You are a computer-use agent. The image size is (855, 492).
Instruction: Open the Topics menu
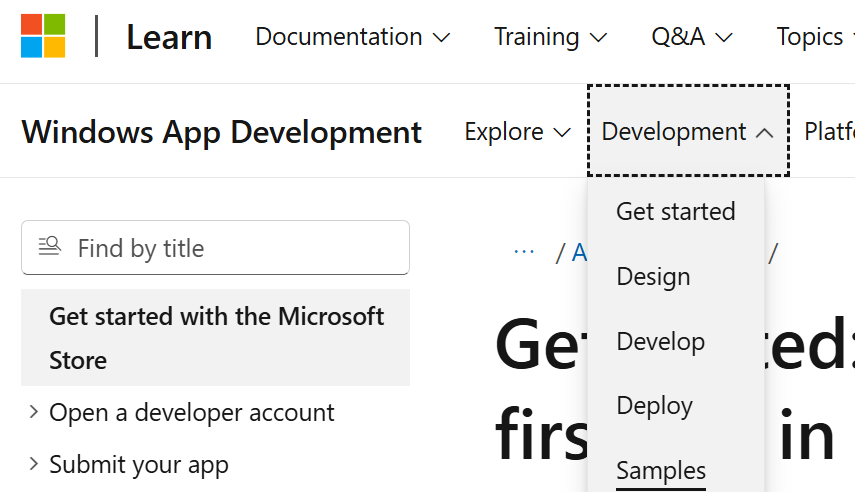pos(815,37)
